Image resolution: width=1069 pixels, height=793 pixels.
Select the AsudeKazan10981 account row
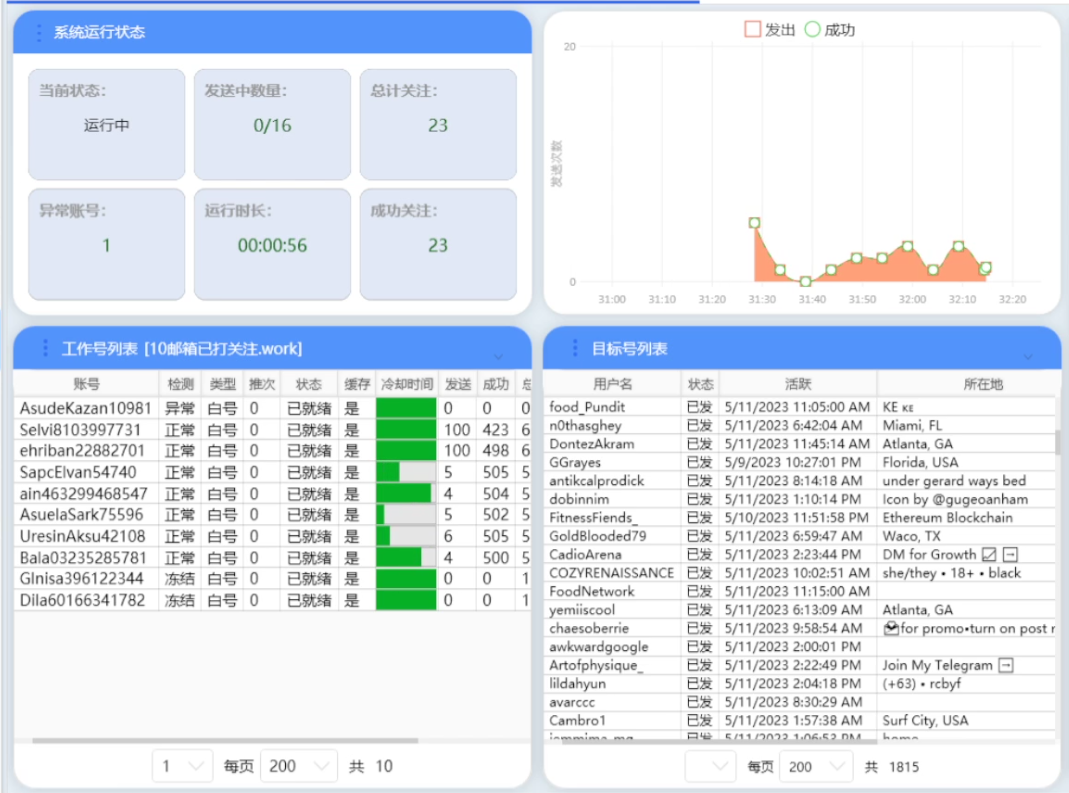[85, 408]
